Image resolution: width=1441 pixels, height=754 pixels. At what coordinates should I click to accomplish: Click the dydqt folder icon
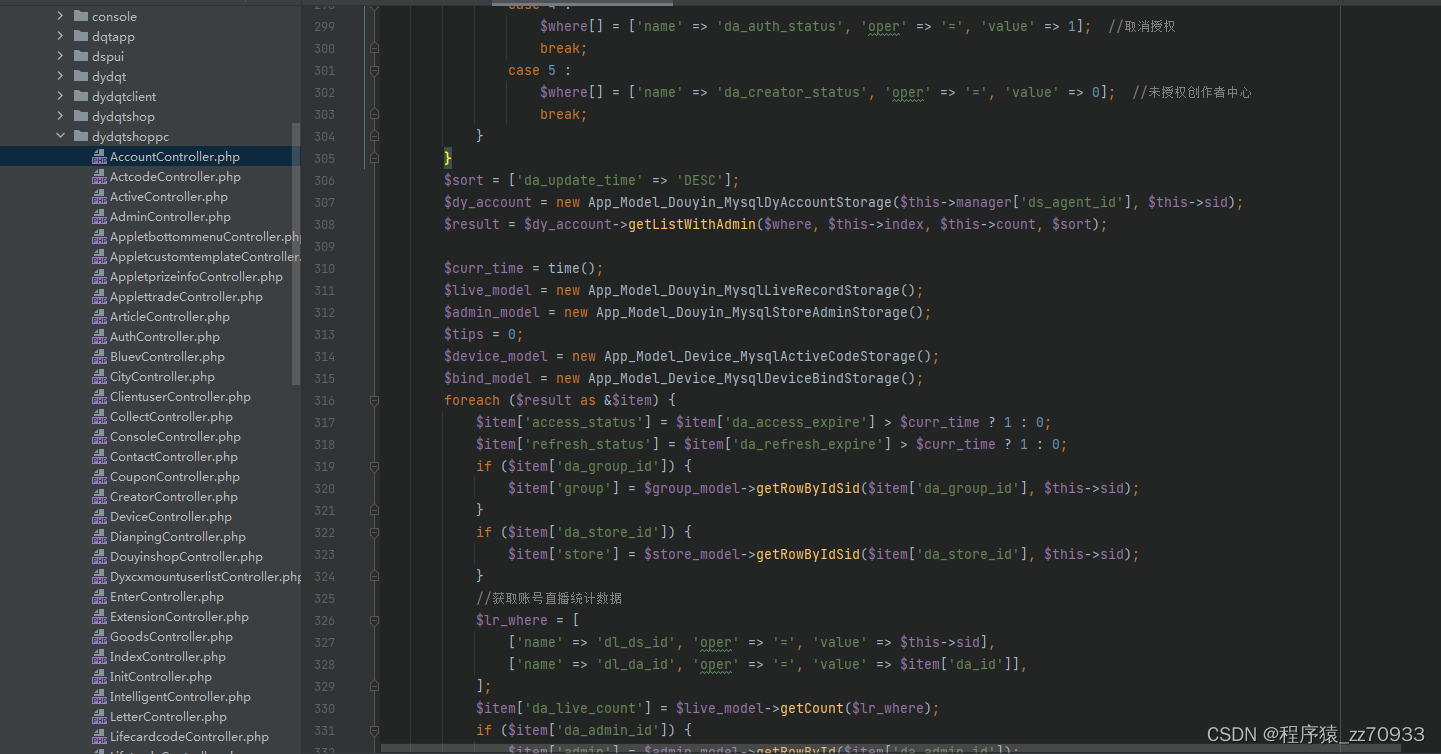[81, 76]
